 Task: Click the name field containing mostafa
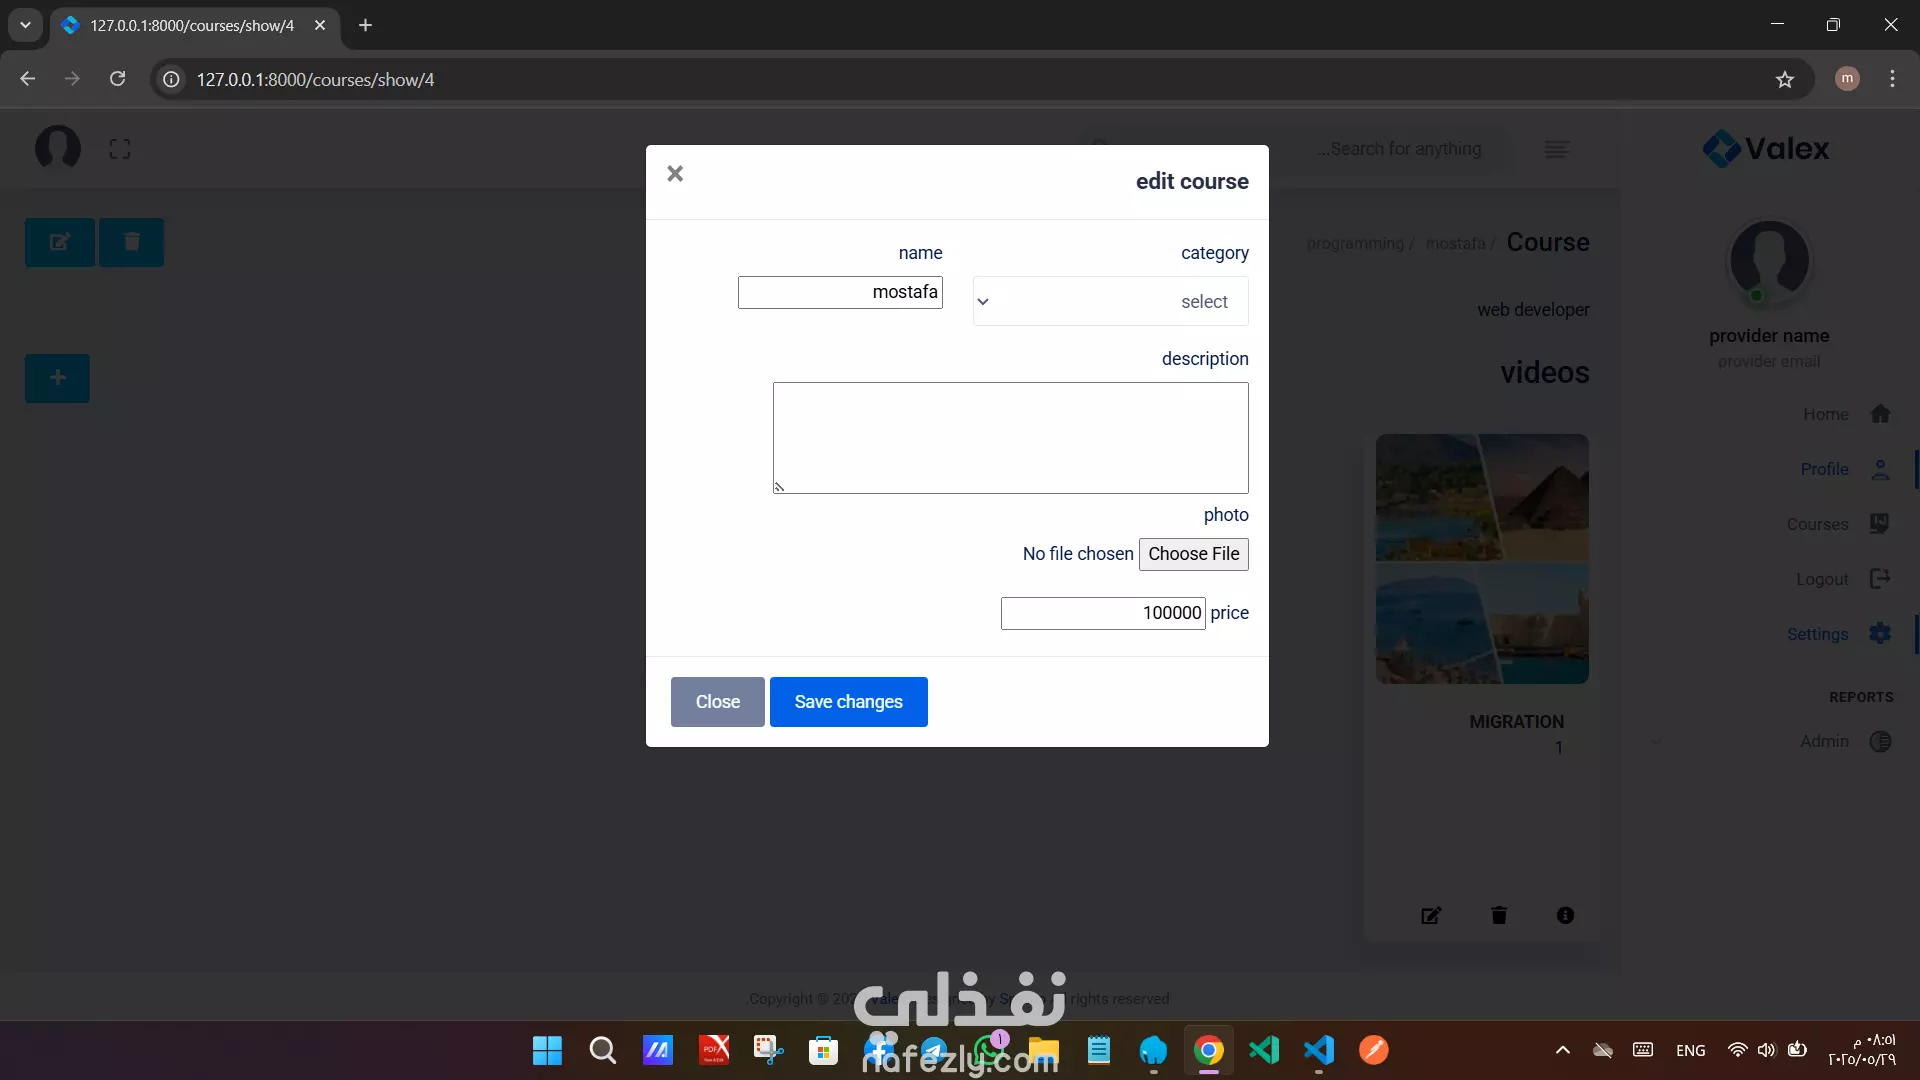(x=840, y=292)
